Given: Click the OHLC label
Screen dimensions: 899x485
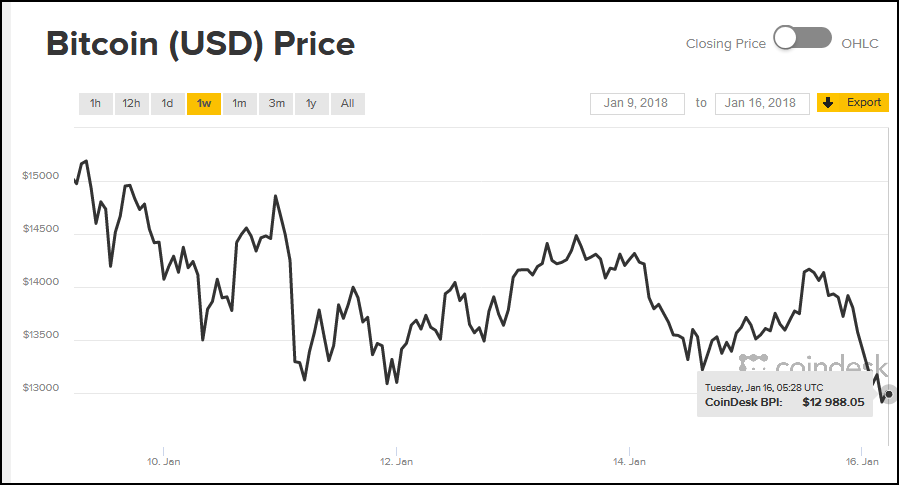Looking at the screenshot, I should 860,44.
